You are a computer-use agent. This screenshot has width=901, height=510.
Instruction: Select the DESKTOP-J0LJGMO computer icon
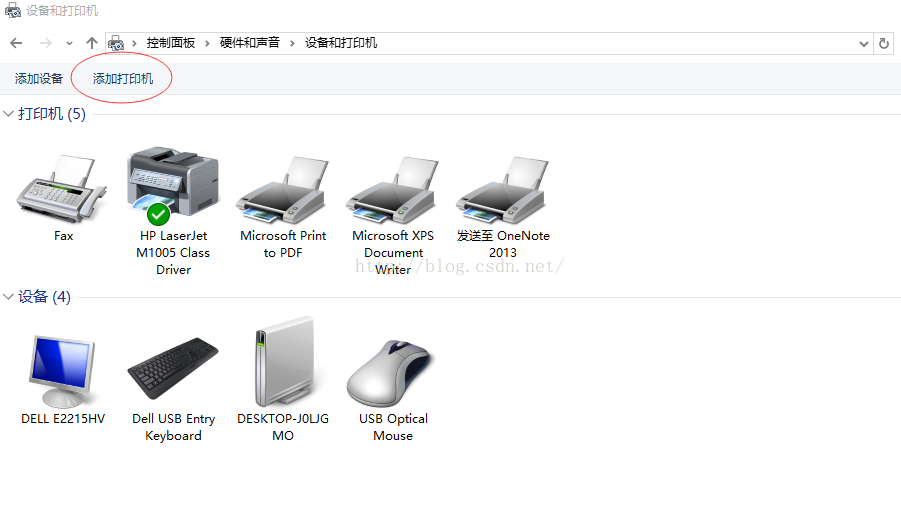(x=284, y=362)
